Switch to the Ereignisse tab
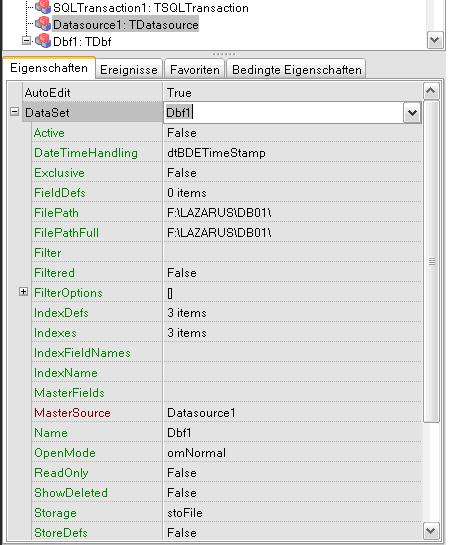Image resolution: width=452 pixels, height=545 pixels. pyautogui.click(x=129, y=70)
